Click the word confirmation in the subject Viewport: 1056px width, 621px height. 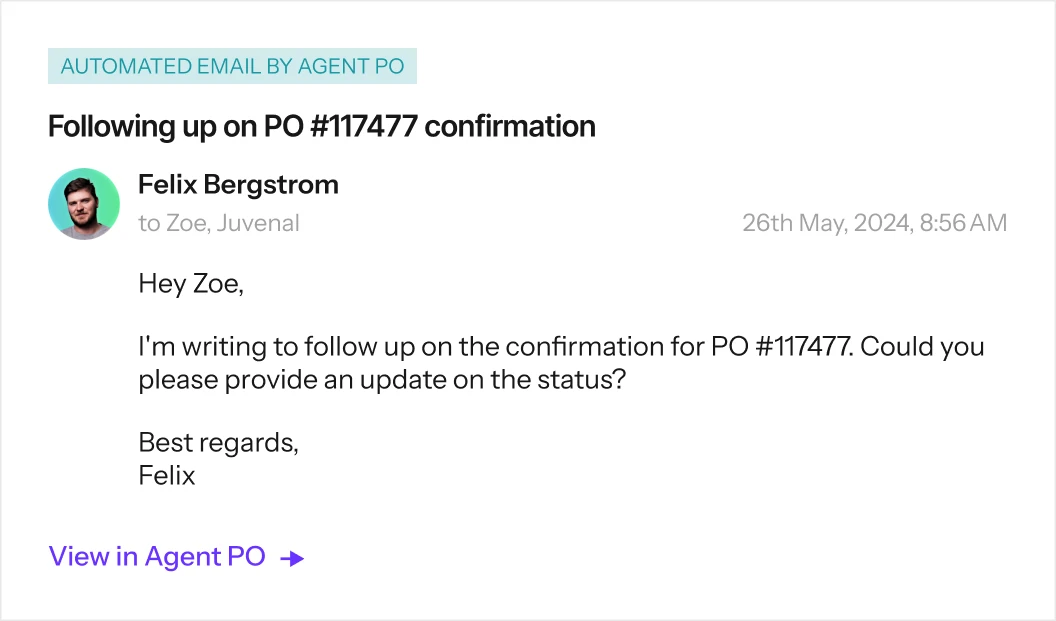tap(510, 127)
